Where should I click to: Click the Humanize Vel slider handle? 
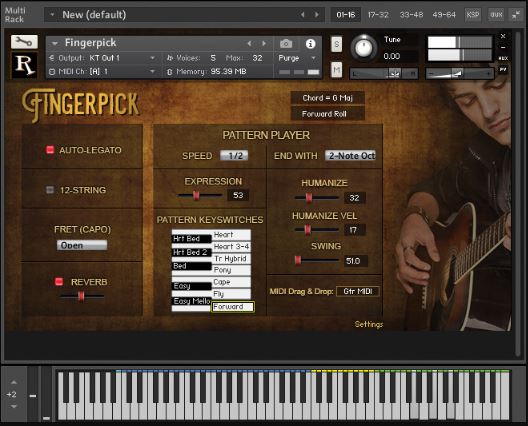(x=307, y=230)
